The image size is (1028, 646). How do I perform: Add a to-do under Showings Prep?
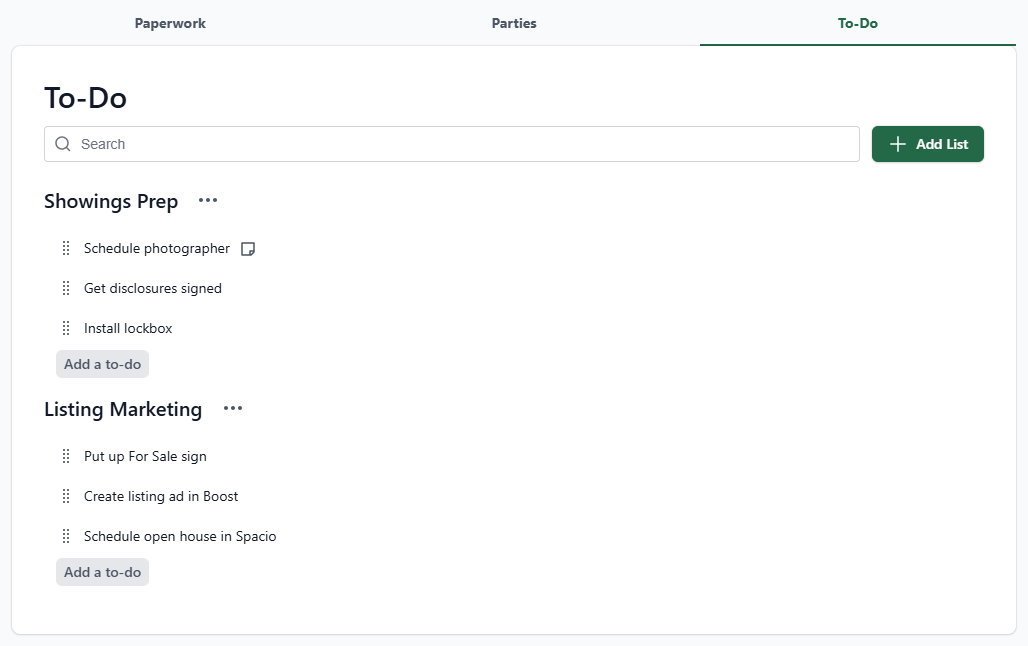point(102,363)
